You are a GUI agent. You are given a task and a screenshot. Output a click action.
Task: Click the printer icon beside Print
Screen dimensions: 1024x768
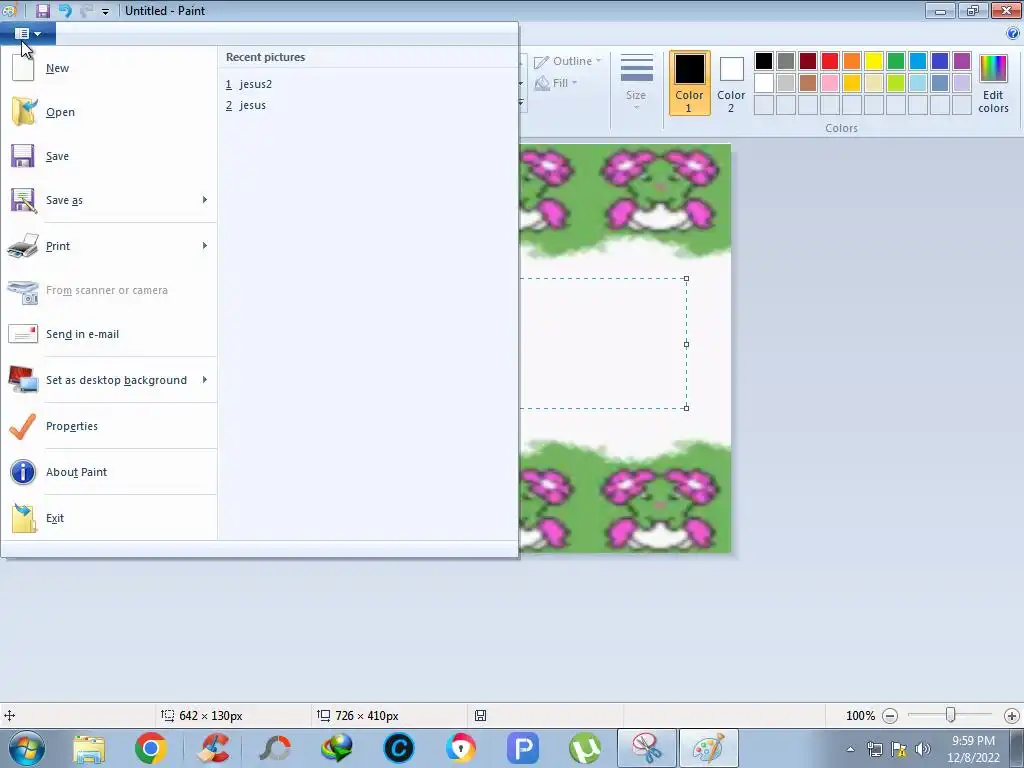(23, 246)
